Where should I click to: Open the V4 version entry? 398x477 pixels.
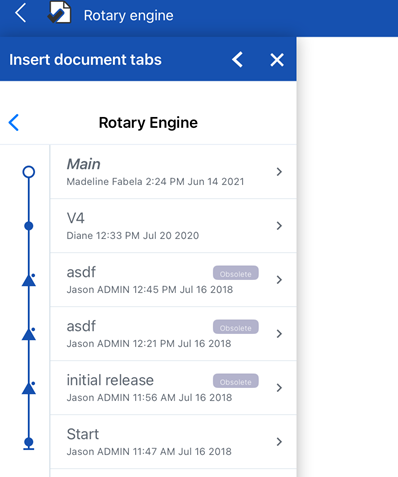[173, 226]
